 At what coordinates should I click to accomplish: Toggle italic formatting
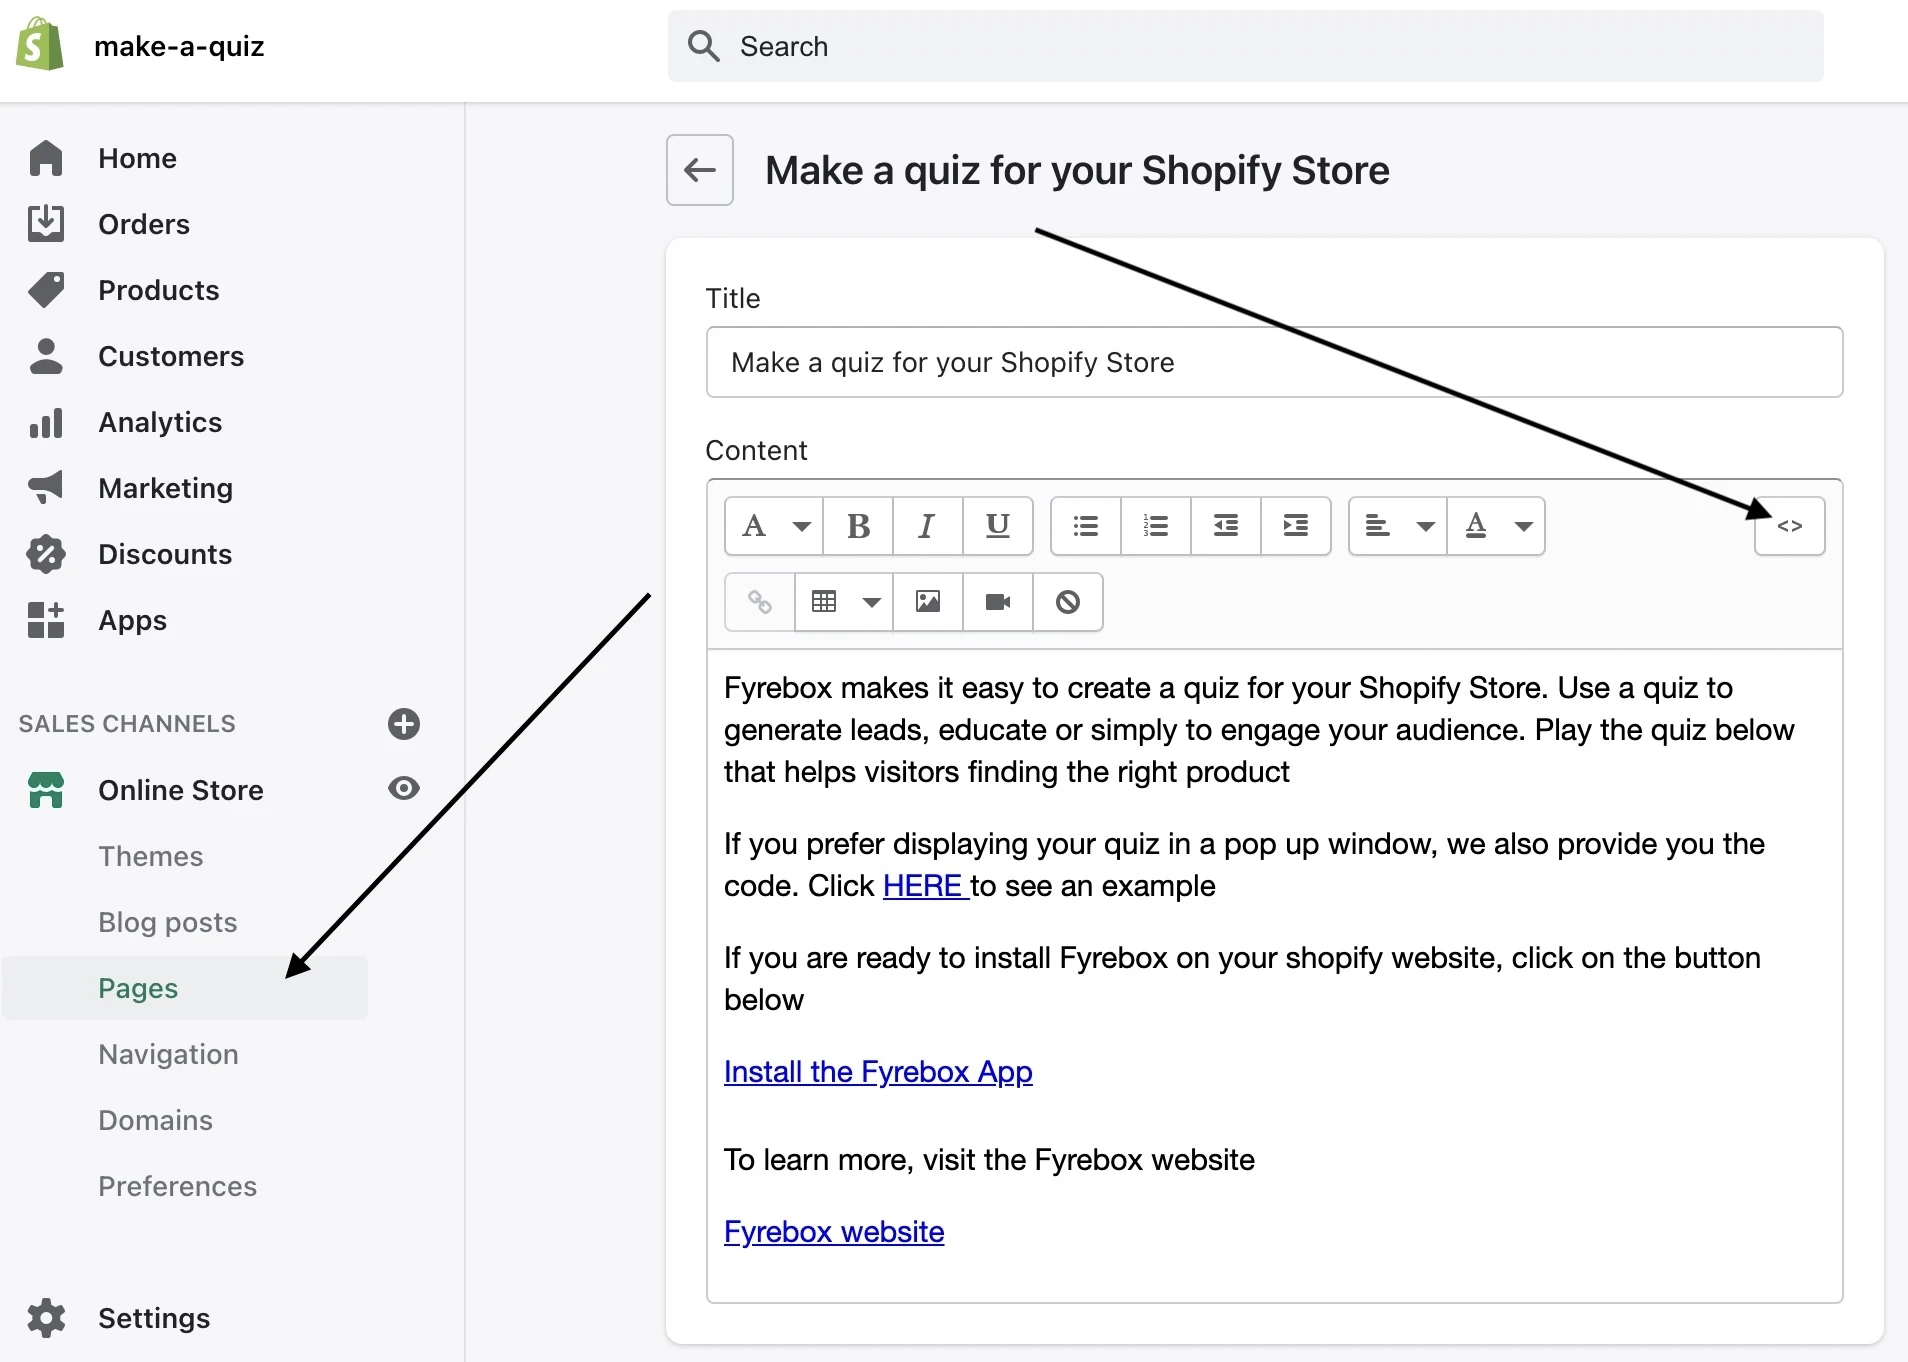click(927, 526)
